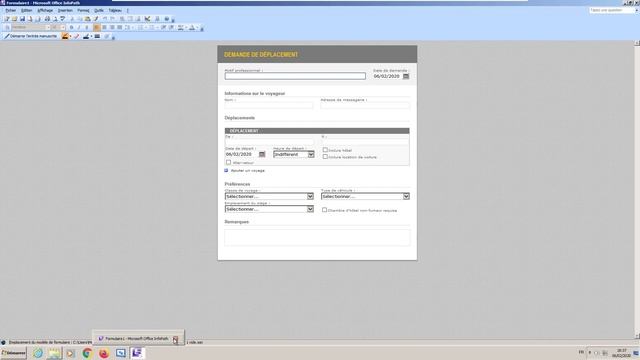Open calendar picker for Date de départ
The image size is (640, 360).
pos(262,154)
